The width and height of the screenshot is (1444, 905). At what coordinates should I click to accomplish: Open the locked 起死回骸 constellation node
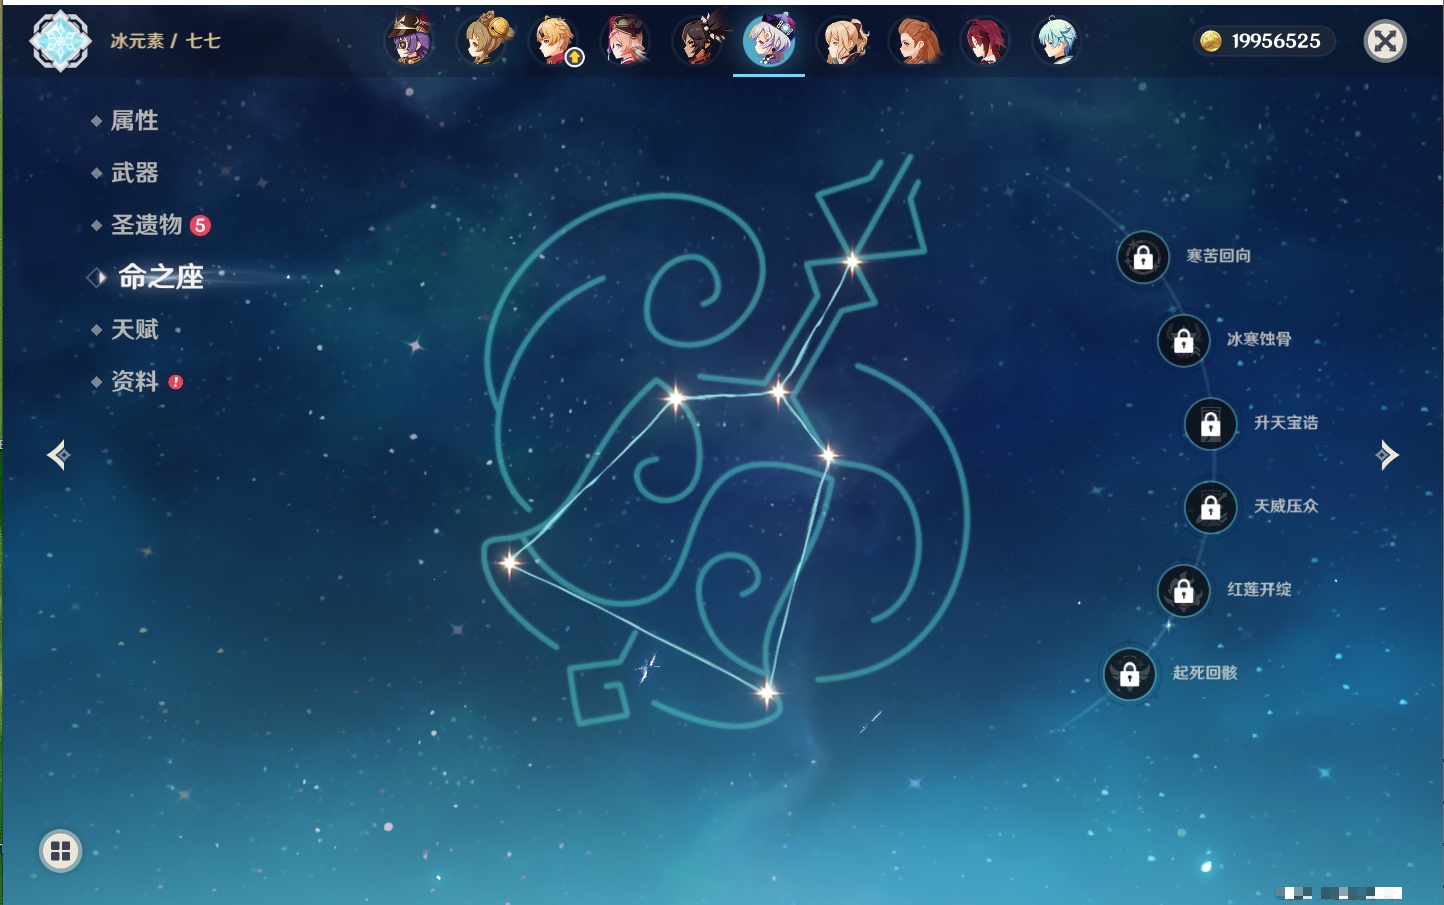tap(1130, 674)
